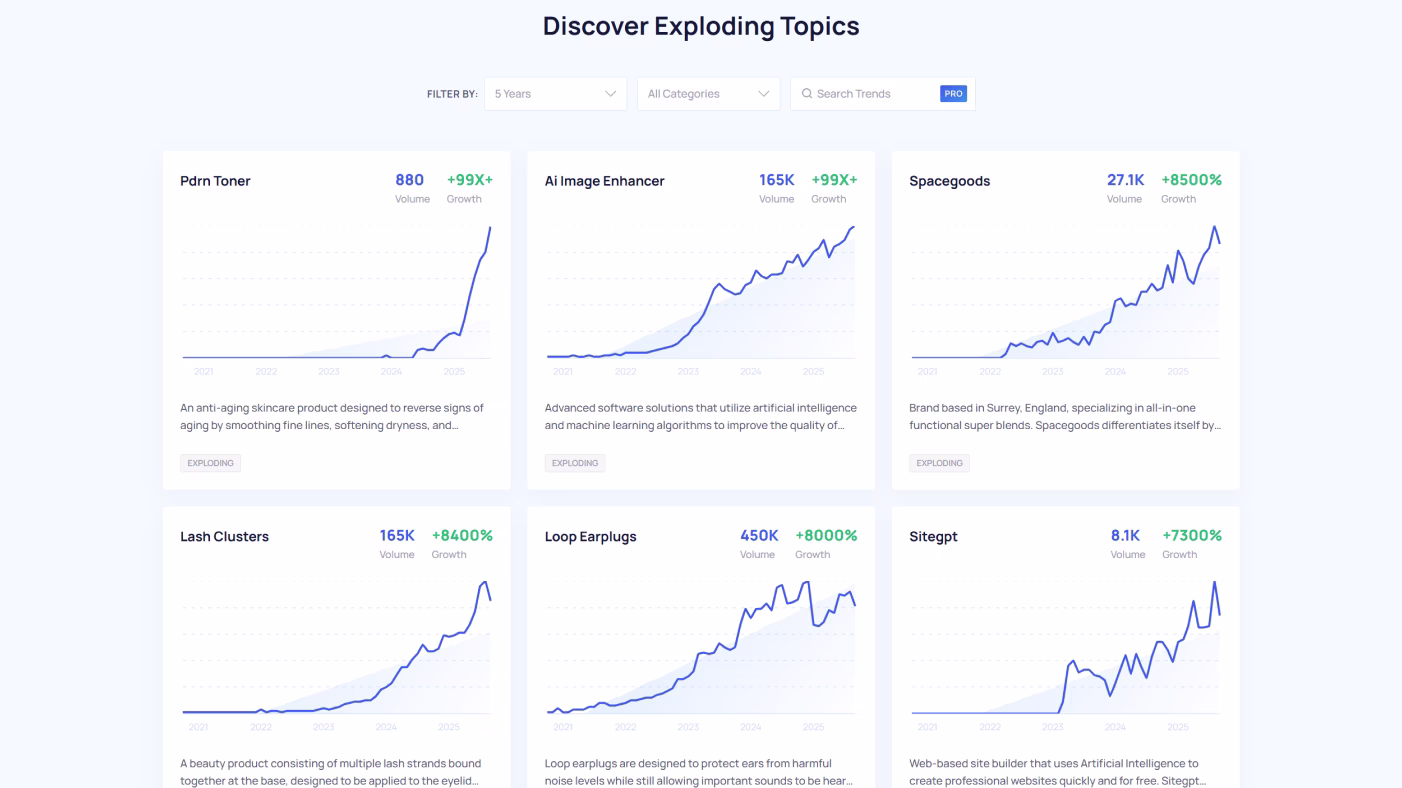1402x788 pixels.
Task: Click into the Search Trends input field
Action: pyautogui.click(x=870, y=93)
